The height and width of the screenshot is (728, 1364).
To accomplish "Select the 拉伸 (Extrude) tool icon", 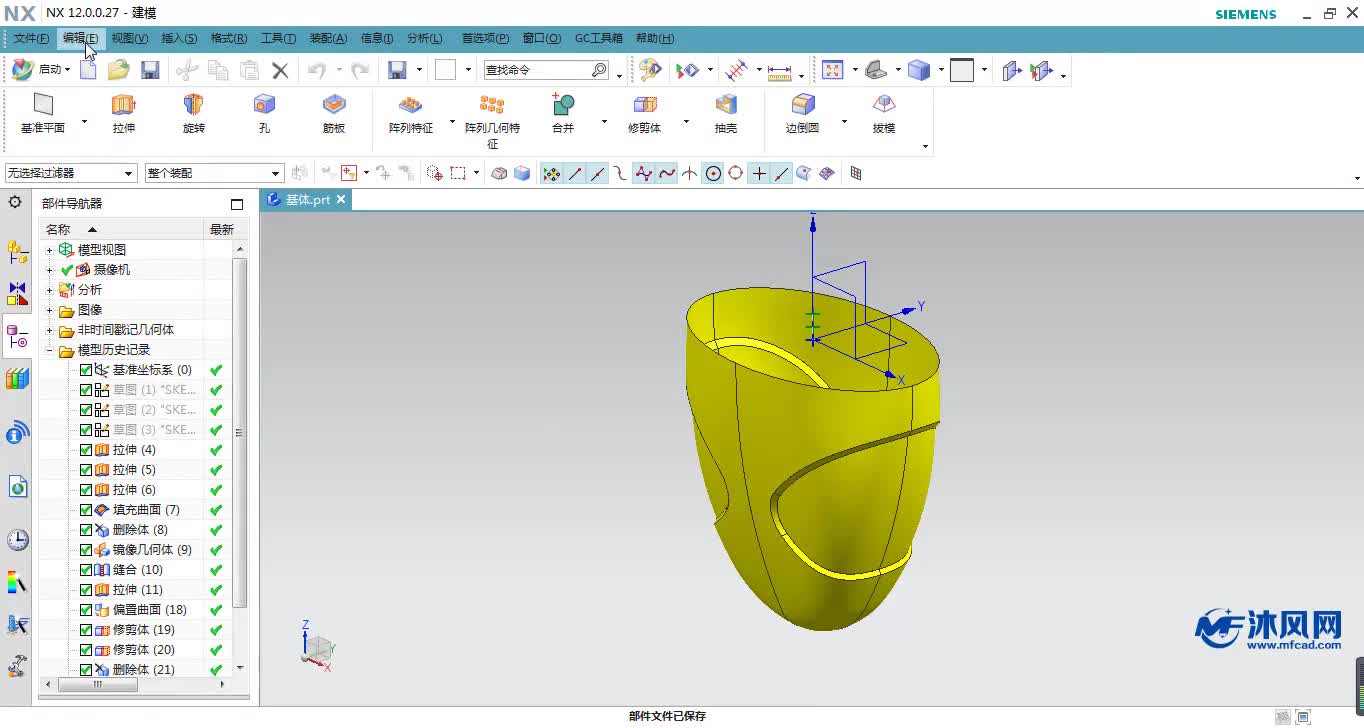I will [123, 105].
